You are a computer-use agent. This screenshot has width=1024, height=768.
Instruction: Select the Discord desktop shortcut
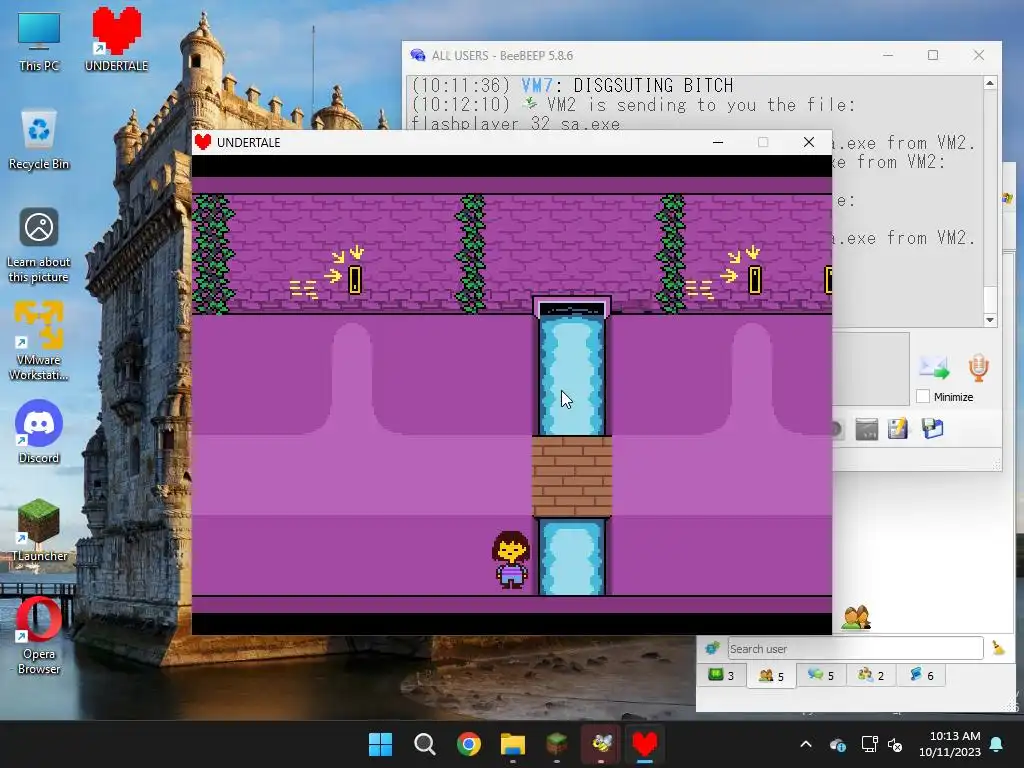tap(39, 432)
